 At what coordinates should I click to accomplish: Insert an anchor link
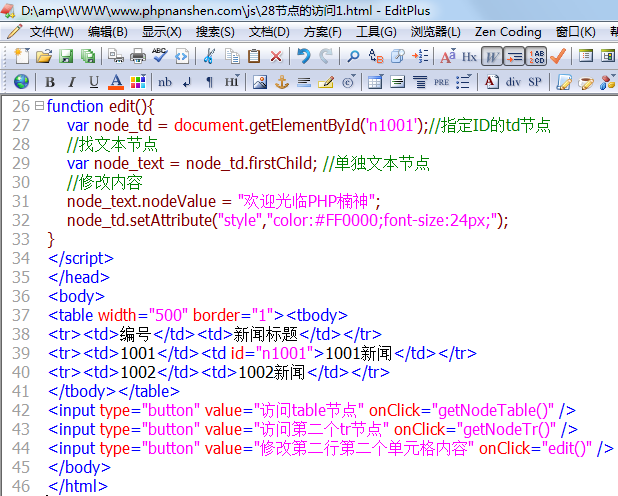282,82
